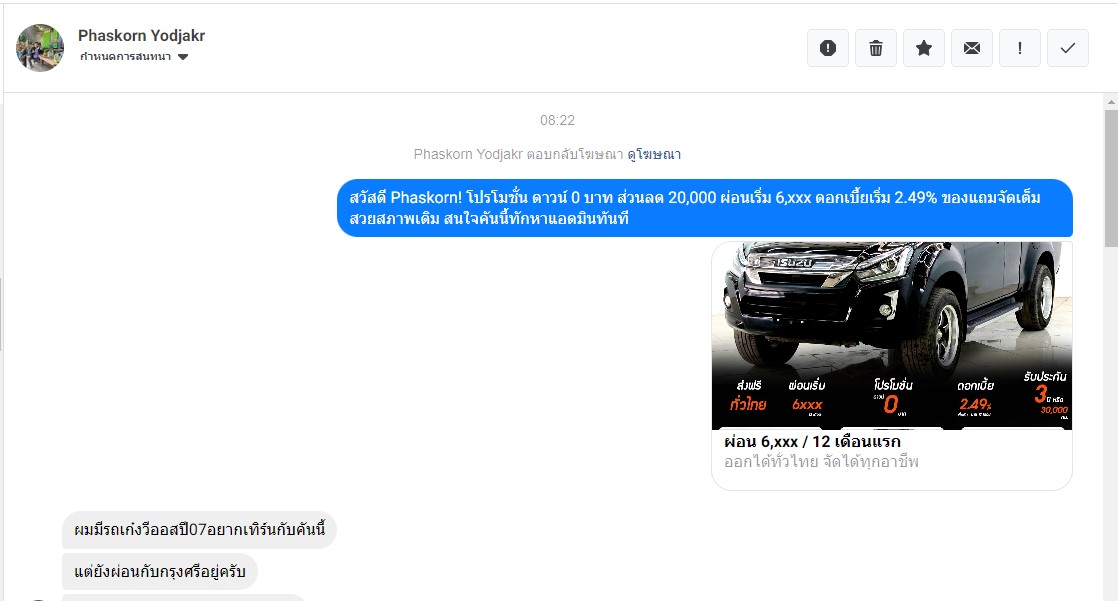The height and width of the screenshot is (601, 1118).
Task: Click the scrollbar up arrow
Action: point(1111,102)
